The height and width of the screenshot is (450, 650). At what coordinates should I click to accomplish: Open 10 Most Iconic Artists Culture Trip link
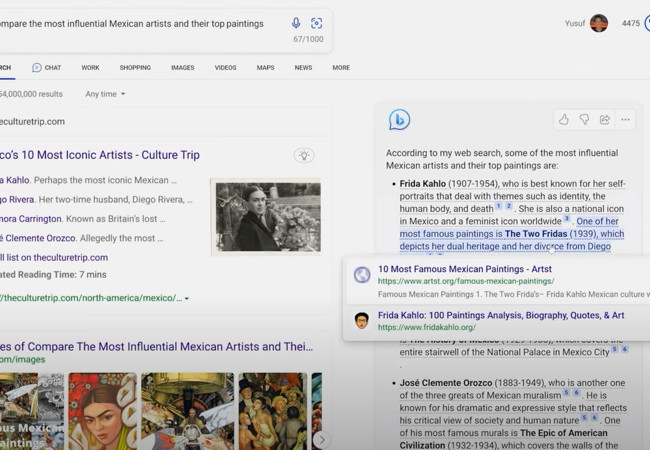click(100, 155)
